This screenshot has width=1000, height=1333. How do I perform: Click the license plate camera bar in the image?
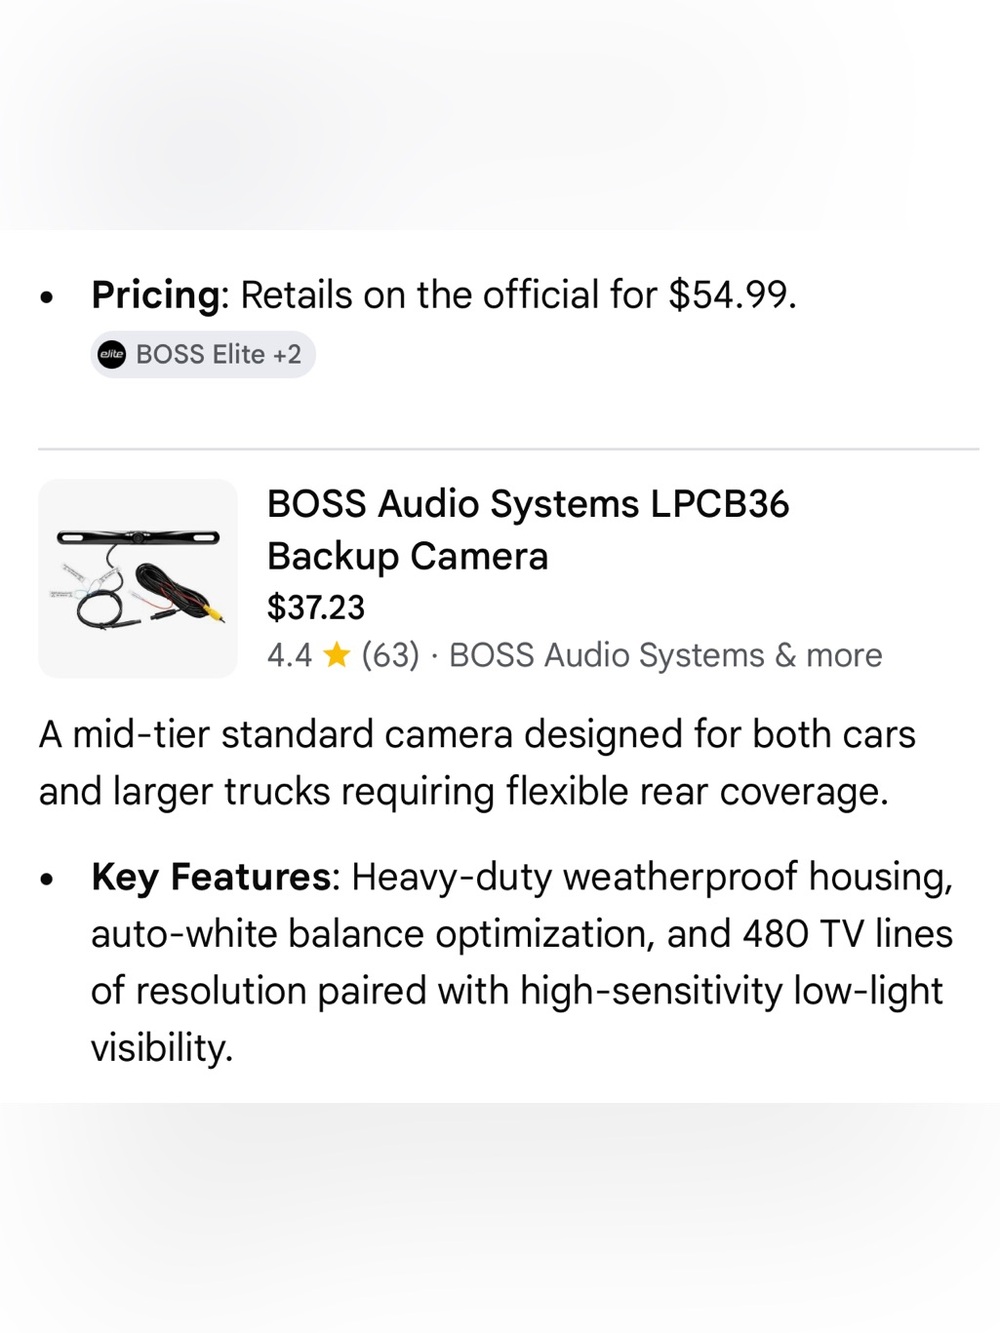(x=138, y=537)
